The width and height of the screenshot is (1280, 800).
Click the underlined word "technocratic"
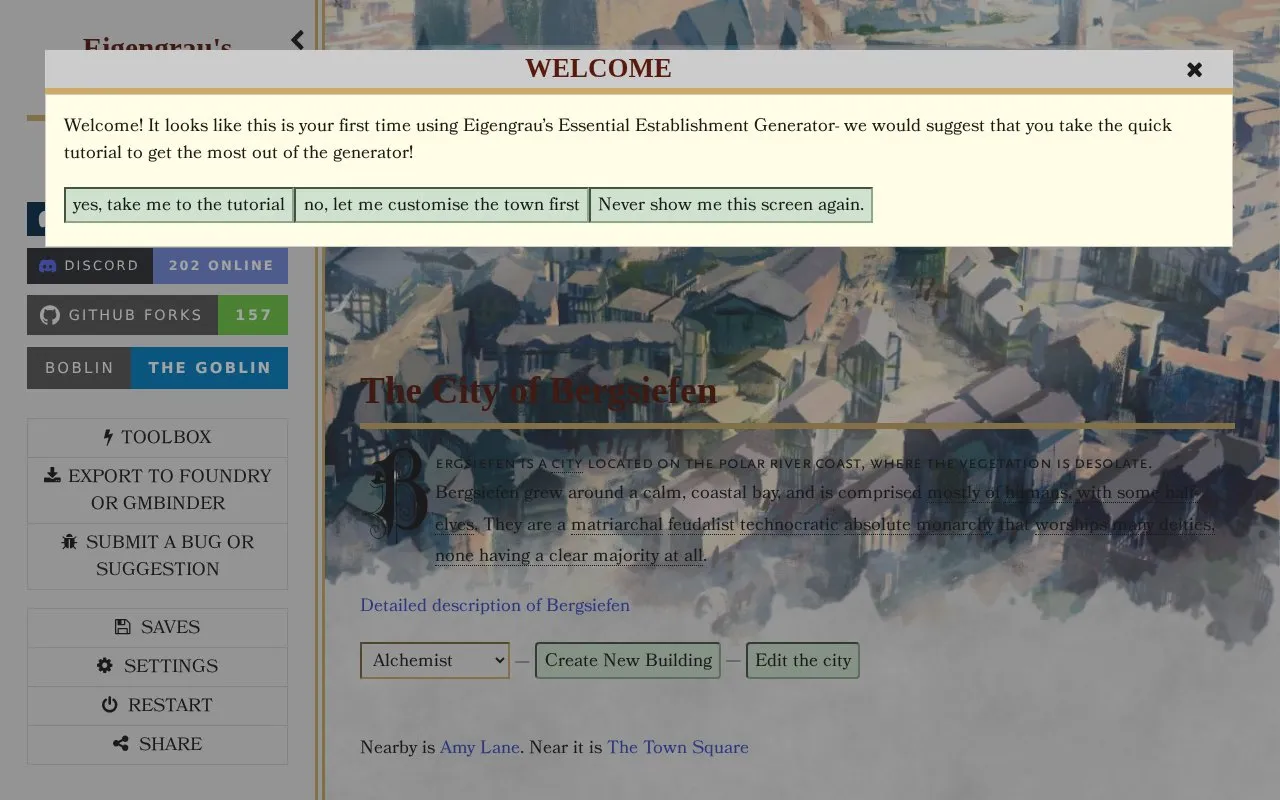pos(789,525)
